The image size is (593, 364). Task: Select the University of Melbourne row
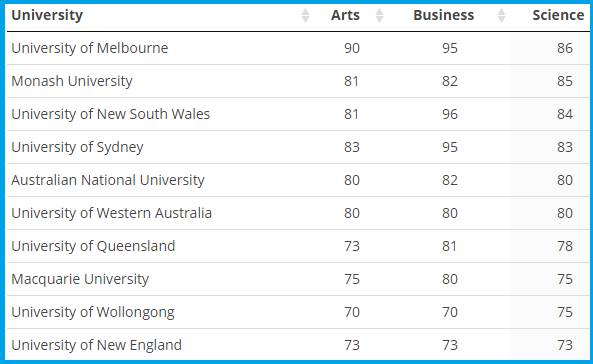pyautogui.click(x=298, y=48)
